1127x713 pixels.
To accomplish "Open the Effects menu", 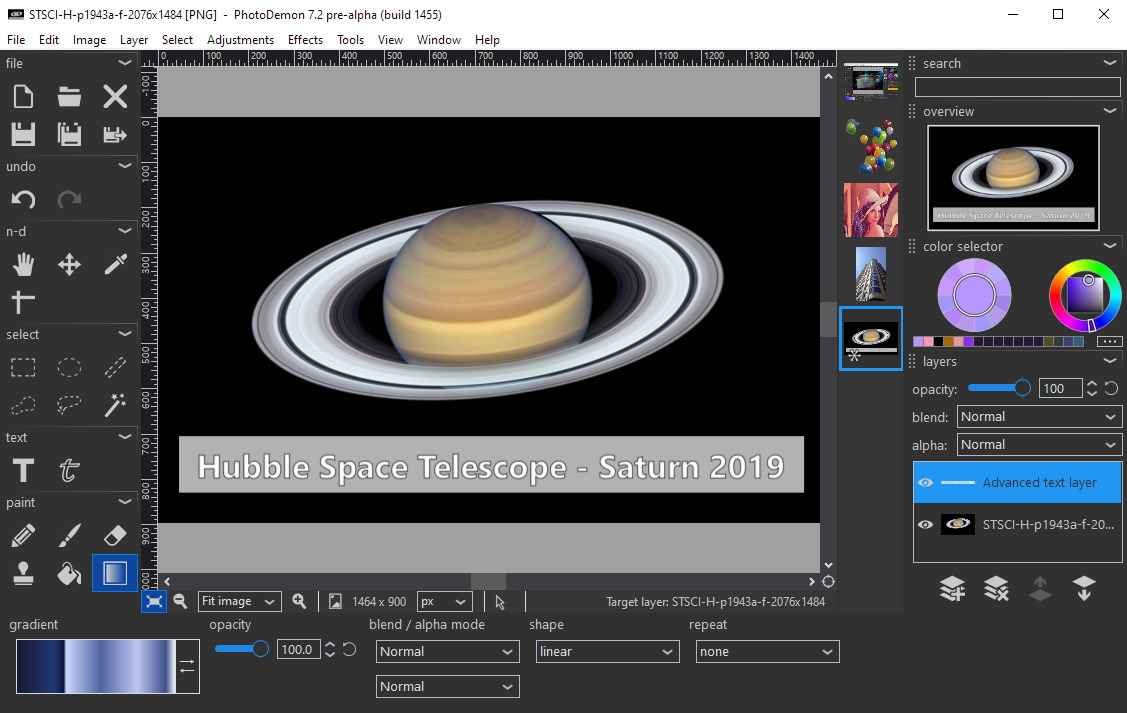I will tap(305, 39).
